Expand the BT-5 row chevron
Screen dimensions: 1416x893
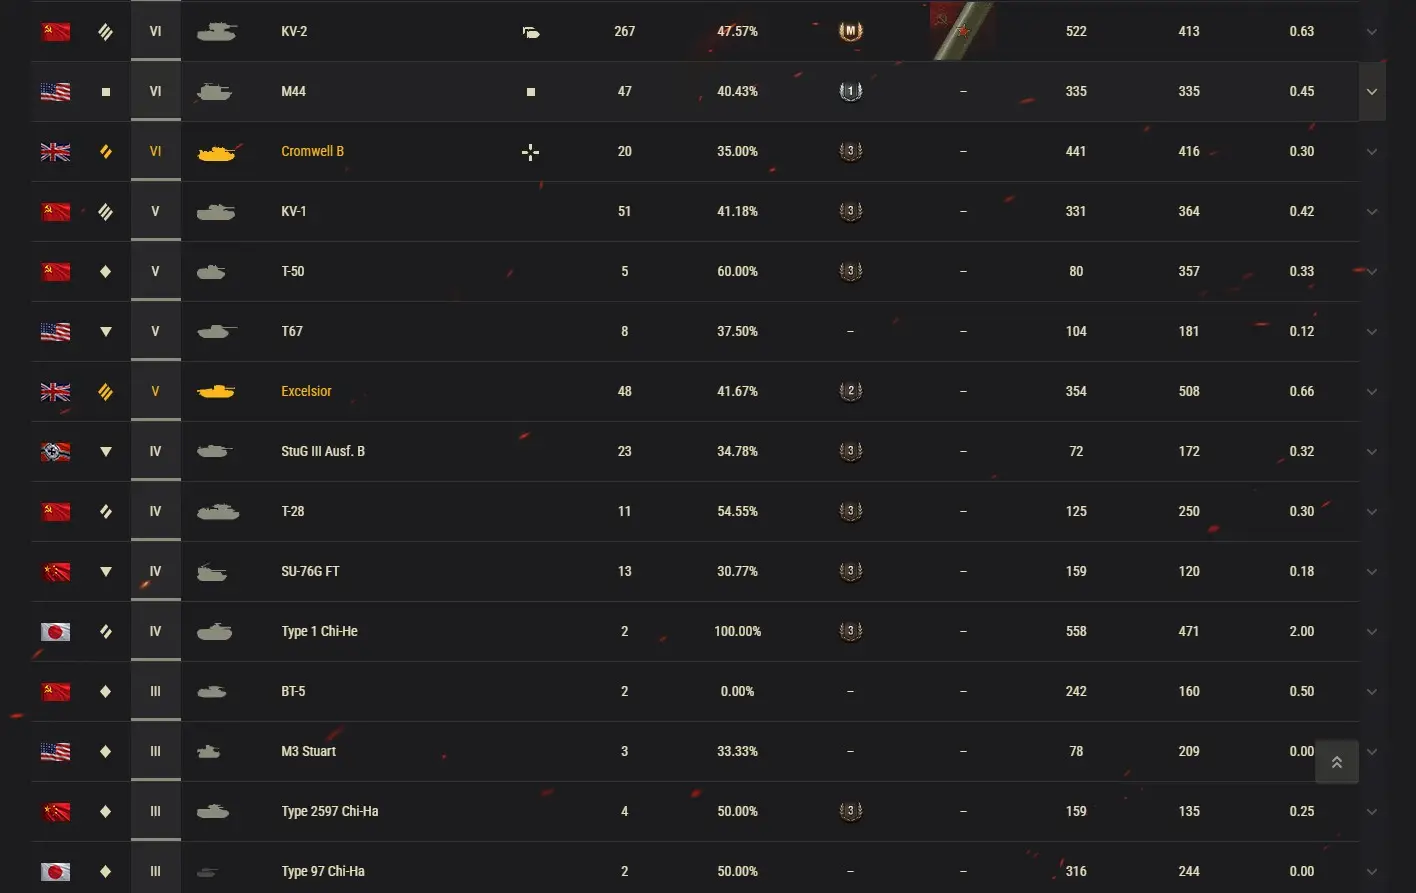pos(1372,691)
